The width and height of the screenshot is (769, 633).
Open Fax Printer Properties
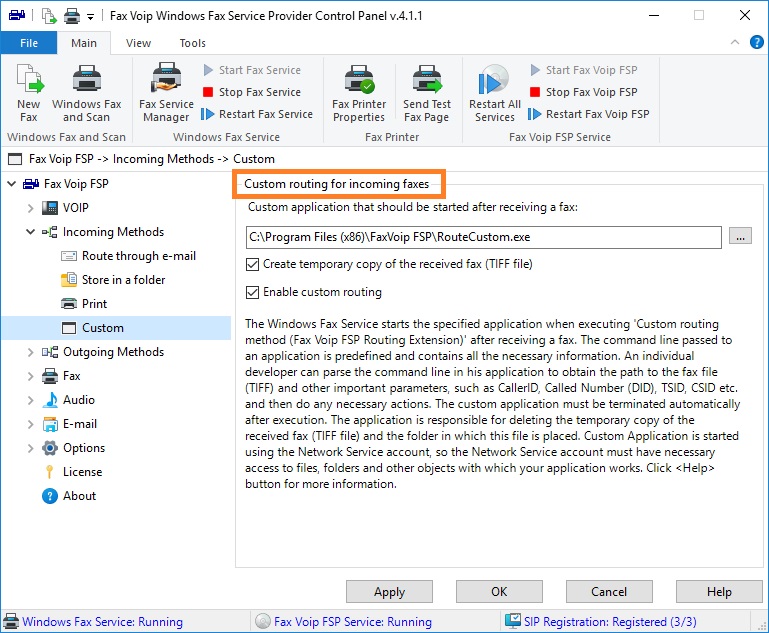click(x=359, y=93)
